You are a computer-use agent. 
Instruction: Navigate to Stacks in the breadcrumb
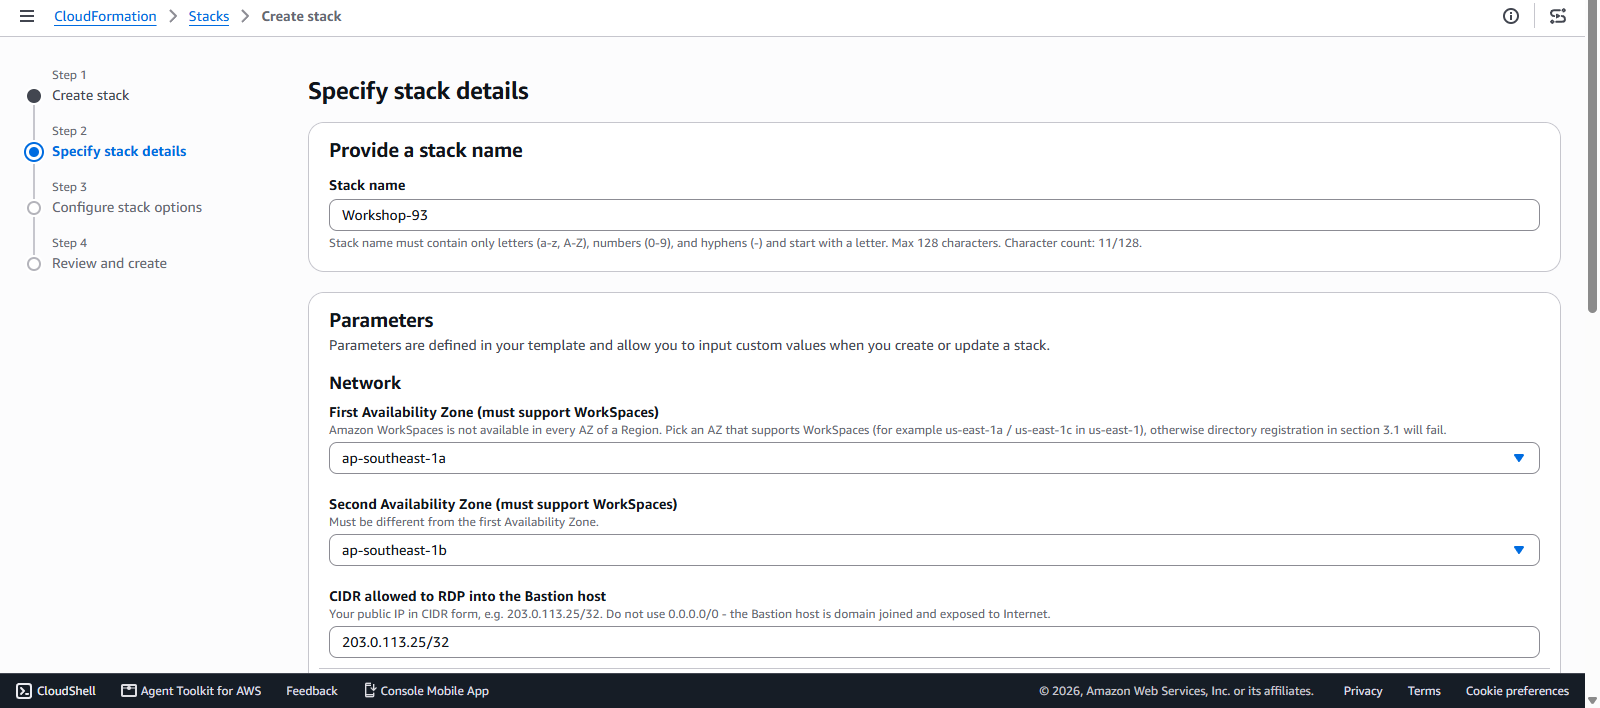(x=209, y=16)
